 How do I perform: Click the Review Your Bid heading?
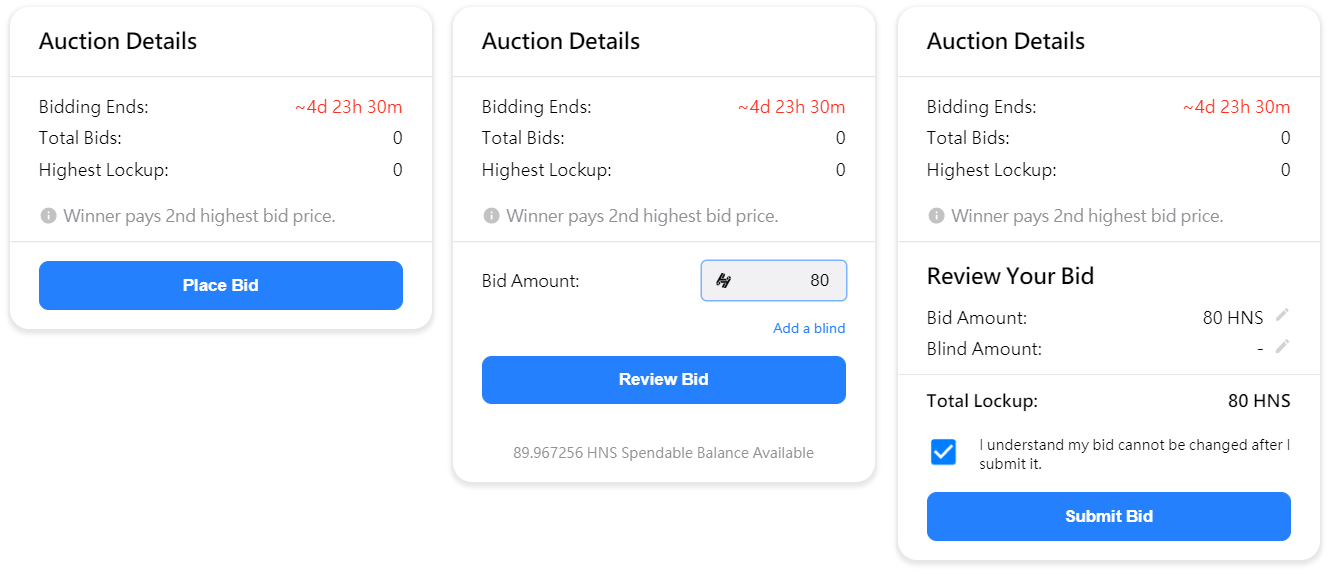(x=1010, y=277)
